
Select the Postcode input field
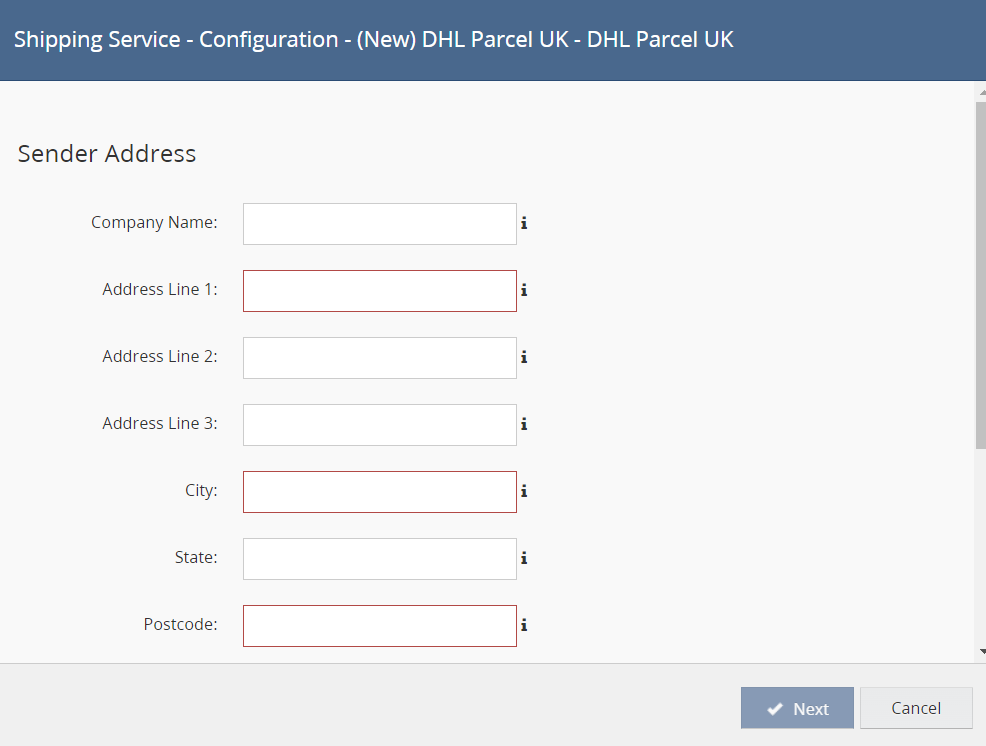point(380,626)
